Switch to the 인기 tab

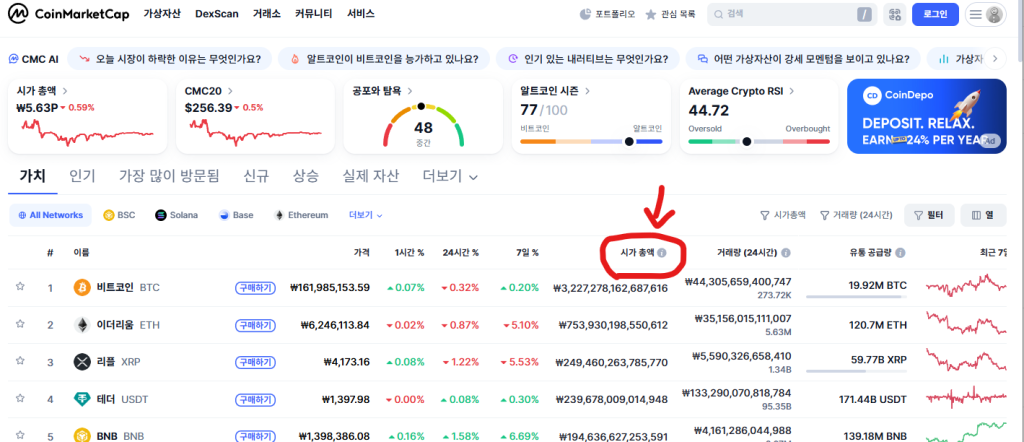pos(82,176)
